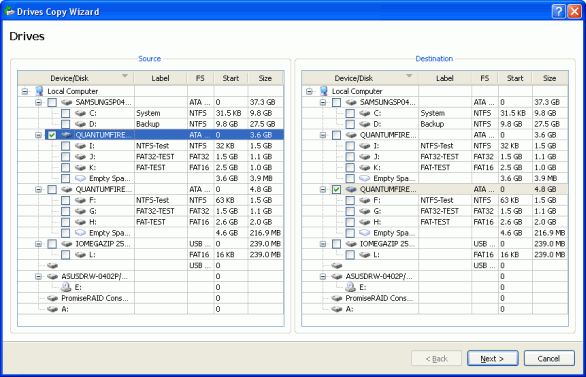Click the Local Computer icon in Destination tree
586x377 pixels.
pyautogui.click(x=324, y=91)
